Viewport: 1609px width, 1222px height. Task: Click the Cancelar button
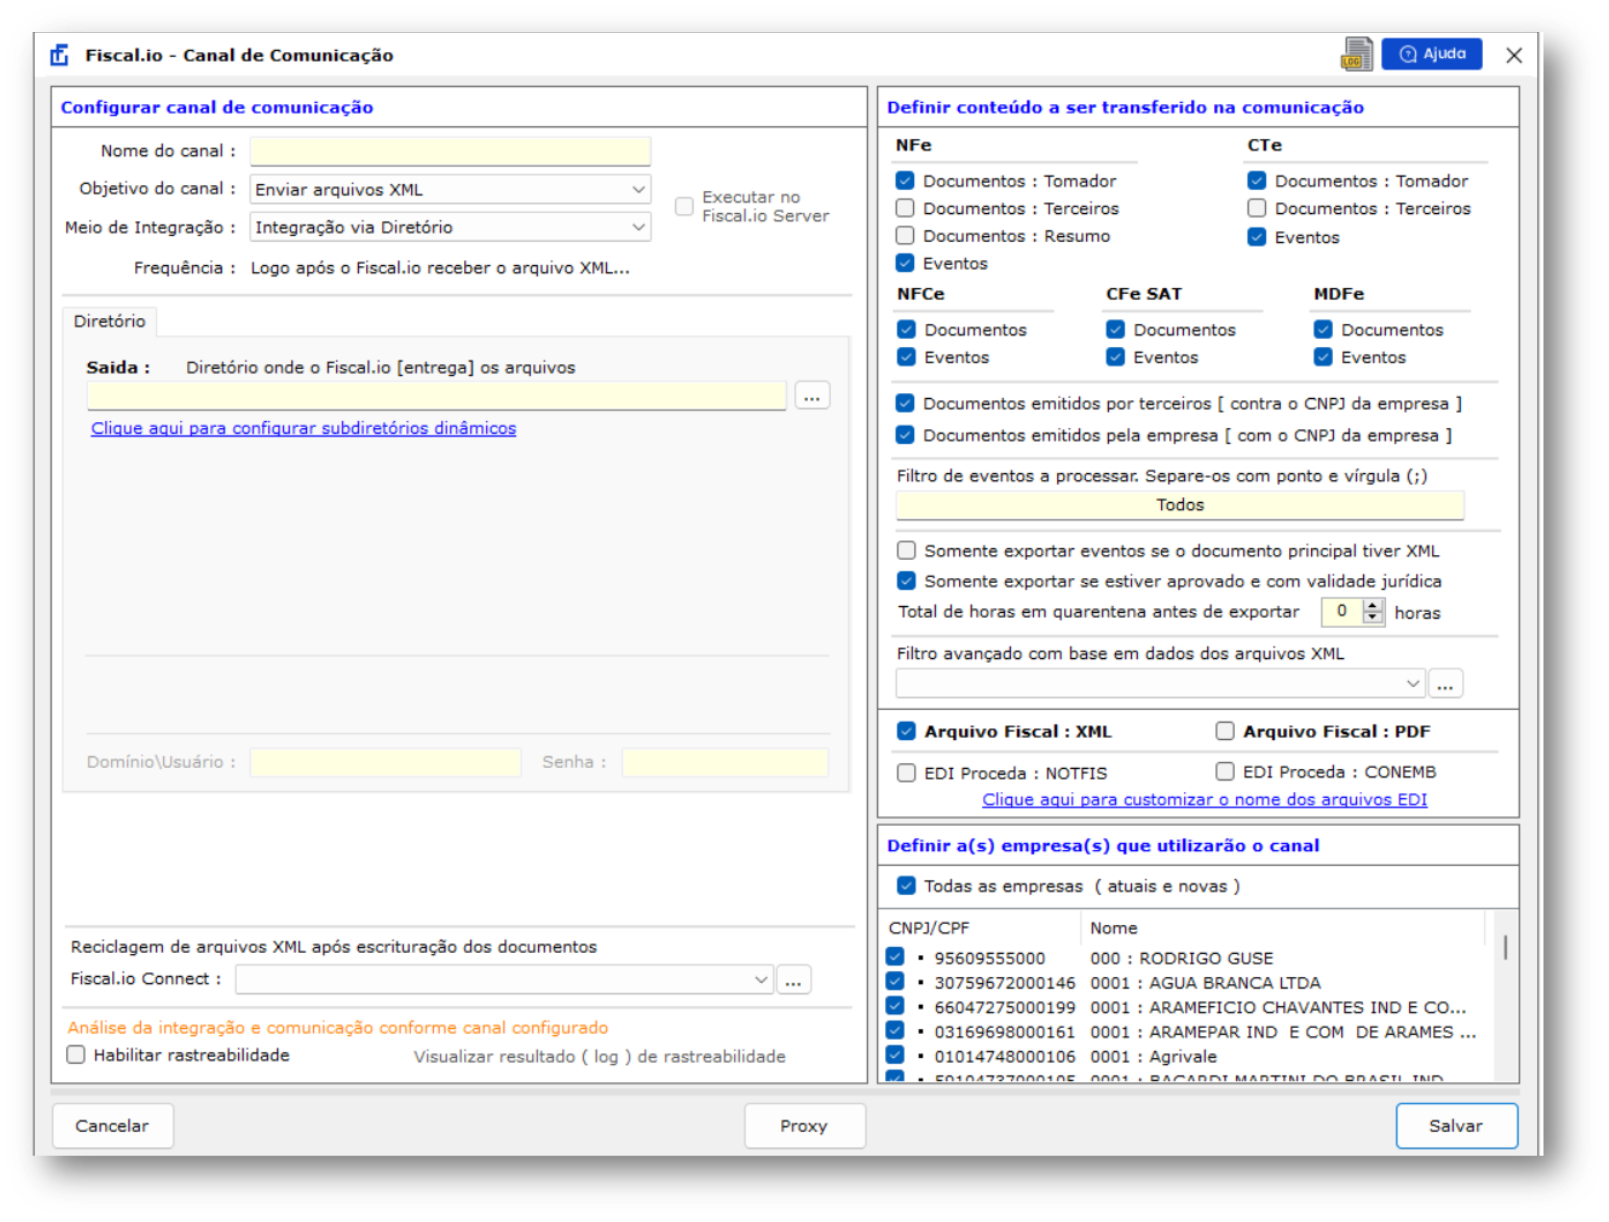click(x=112, y=1126)
